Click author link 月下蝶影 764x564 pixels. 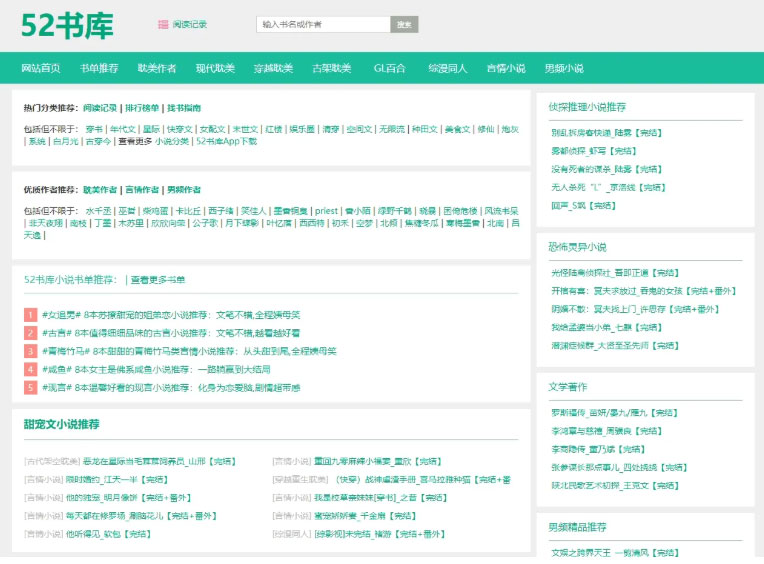242,223
